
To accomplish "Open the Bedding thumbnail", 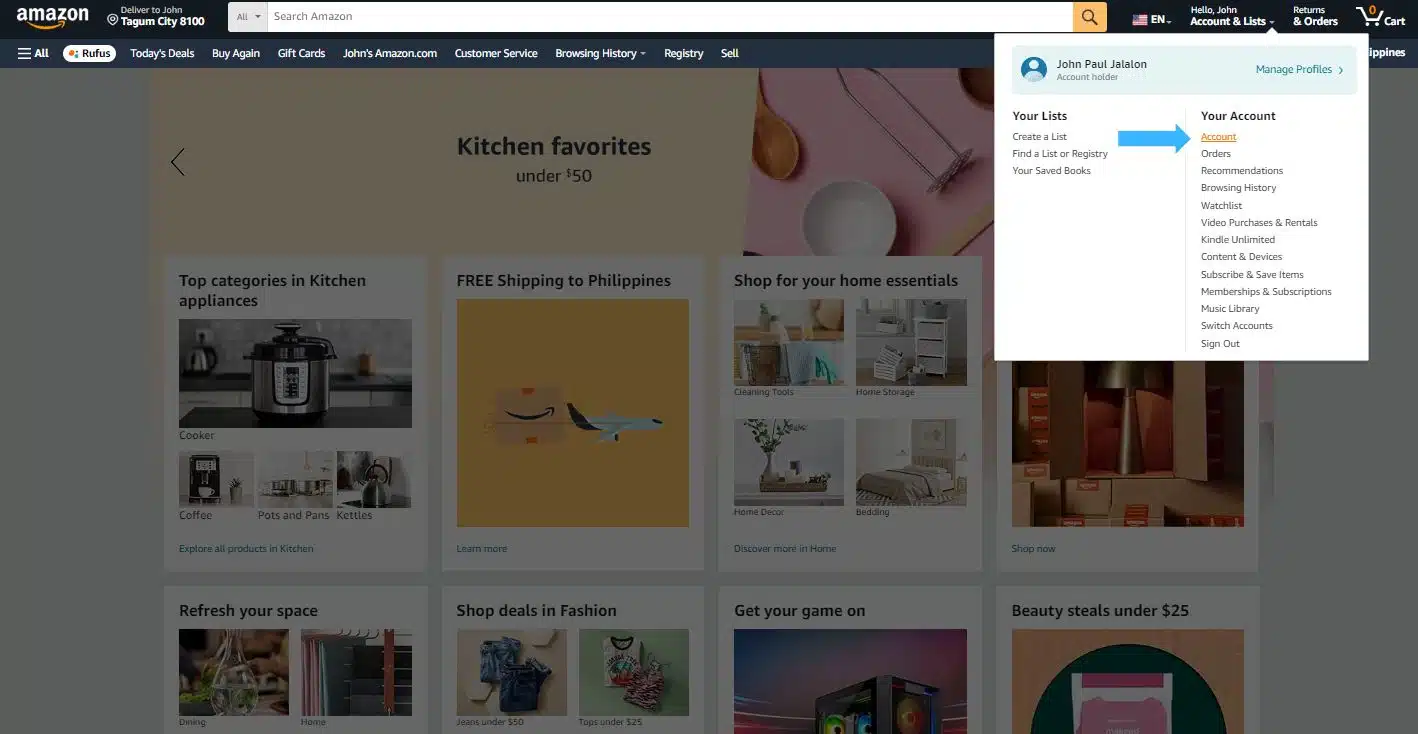I will [x=911, y=462].
